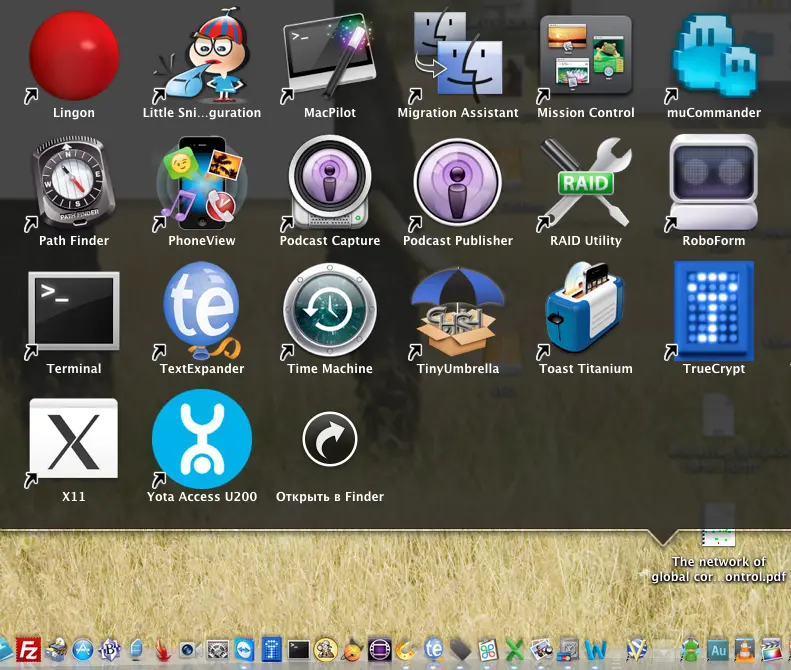This screenshot has height=670, width=791.
Task: Click the gears panel Dock icon
Action: pyautogui.click(x=218, y=650)
